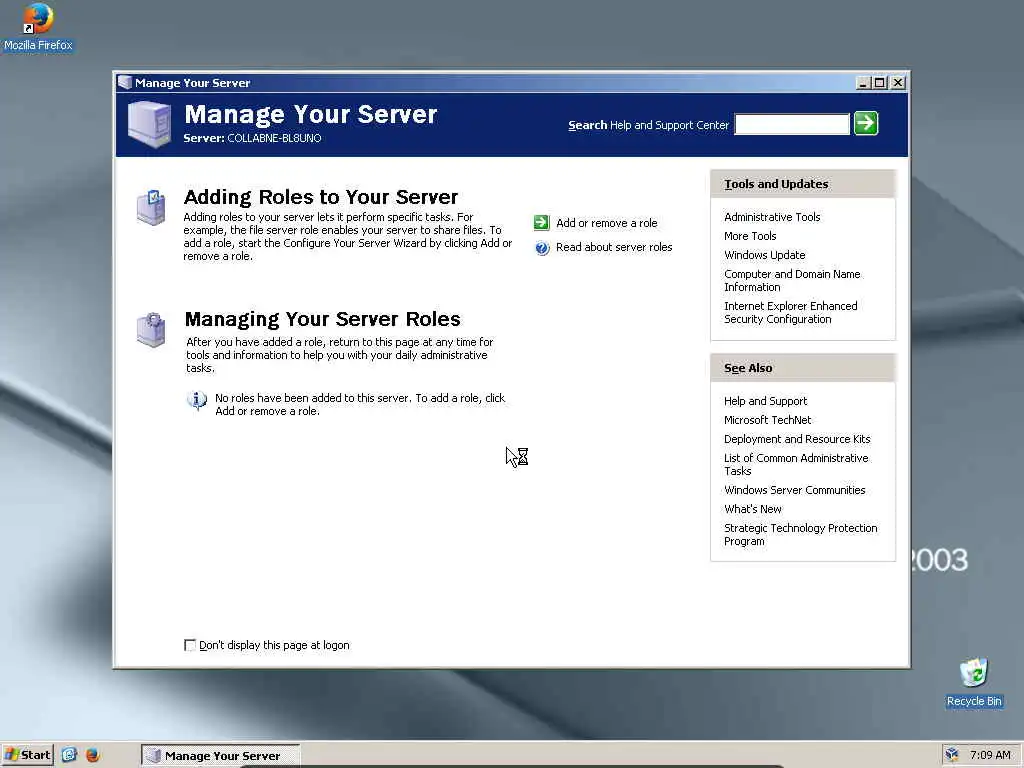
Task: Maximize the Manage Your Server window
Action: [880, 82]
